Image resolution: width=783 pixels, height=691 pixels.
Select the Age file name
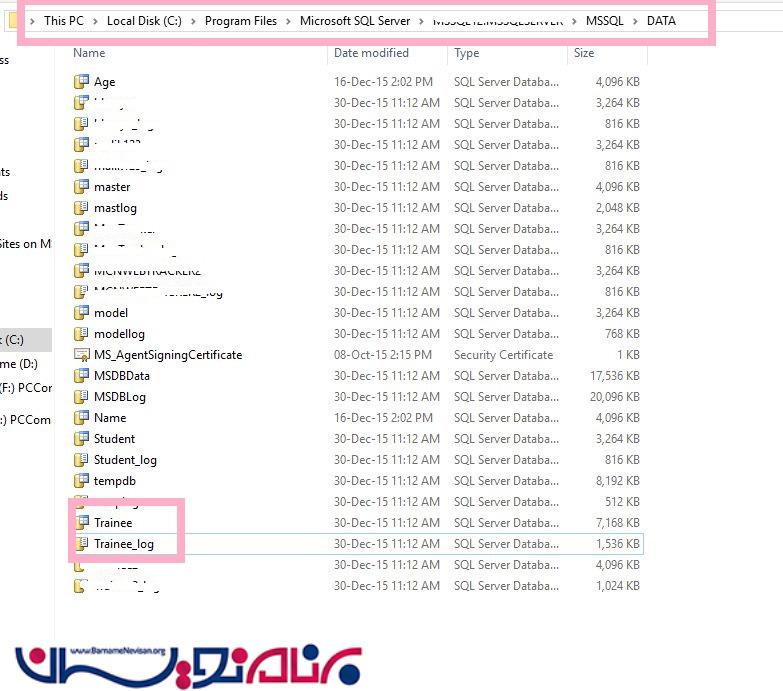coord(104,82)
